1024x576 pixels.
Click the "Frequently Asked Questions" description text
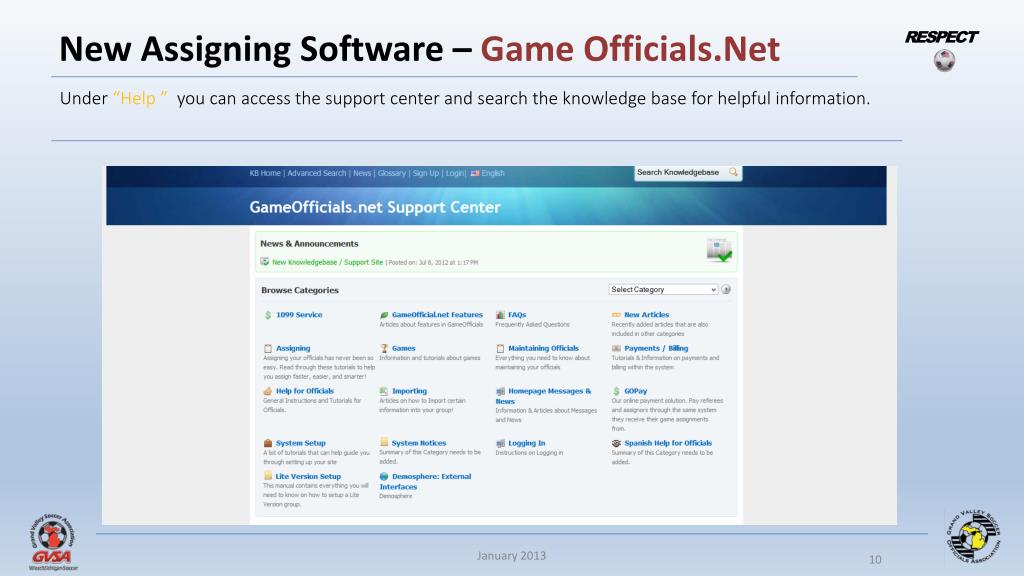[532, 325]
